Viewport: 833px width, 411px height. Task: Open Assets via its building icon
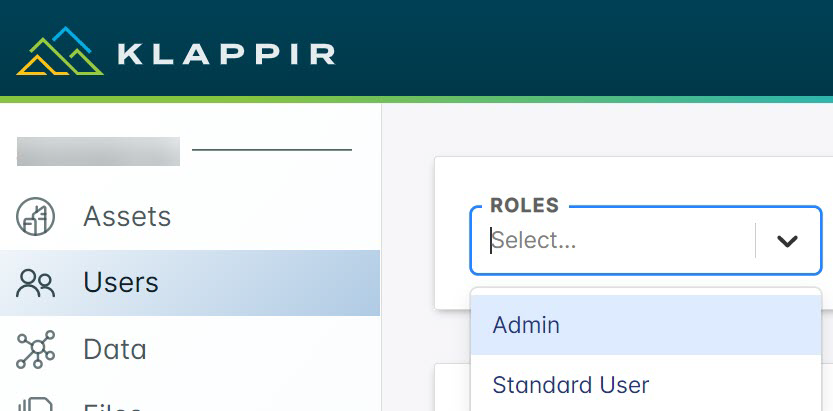[35, 216]
